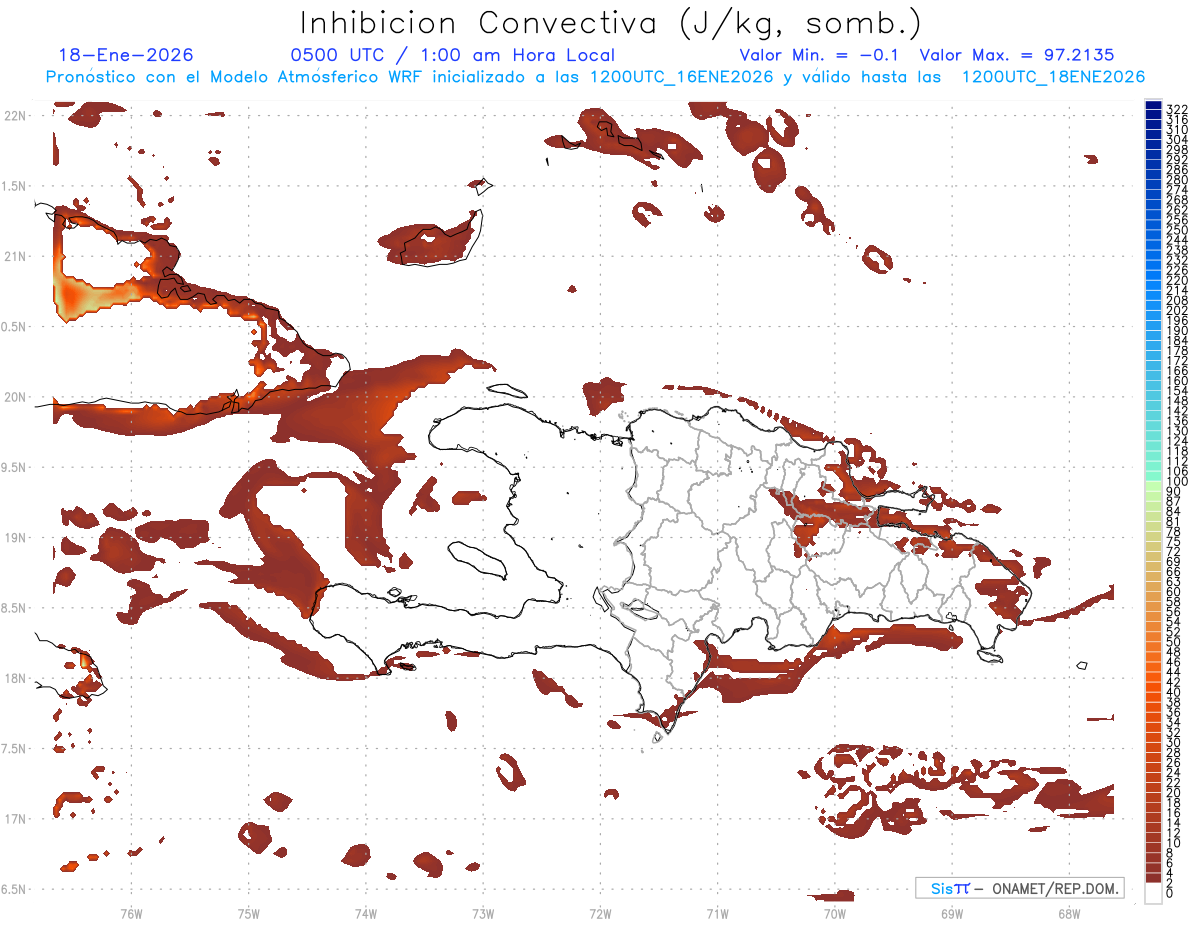Click the '8.5N' latitude label

pyautogui.click(x=15, y=608)
